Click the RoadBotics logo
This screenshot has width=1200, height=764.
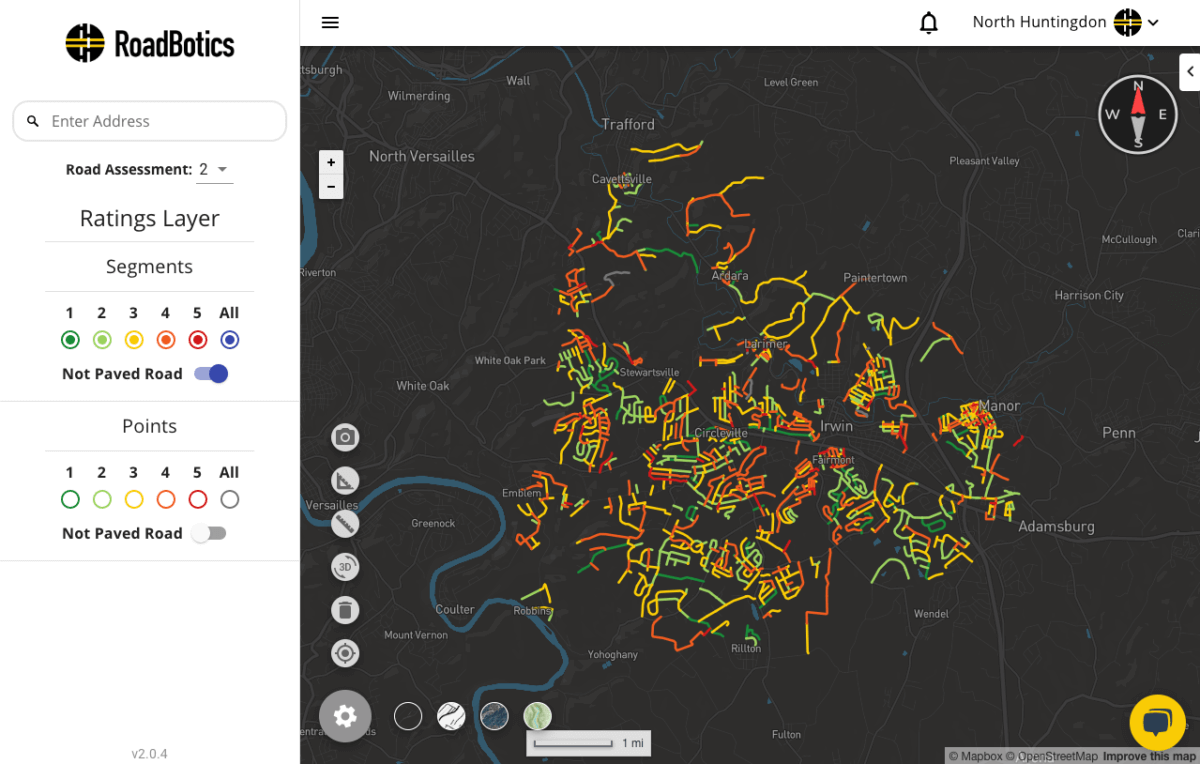click(150, 43)
